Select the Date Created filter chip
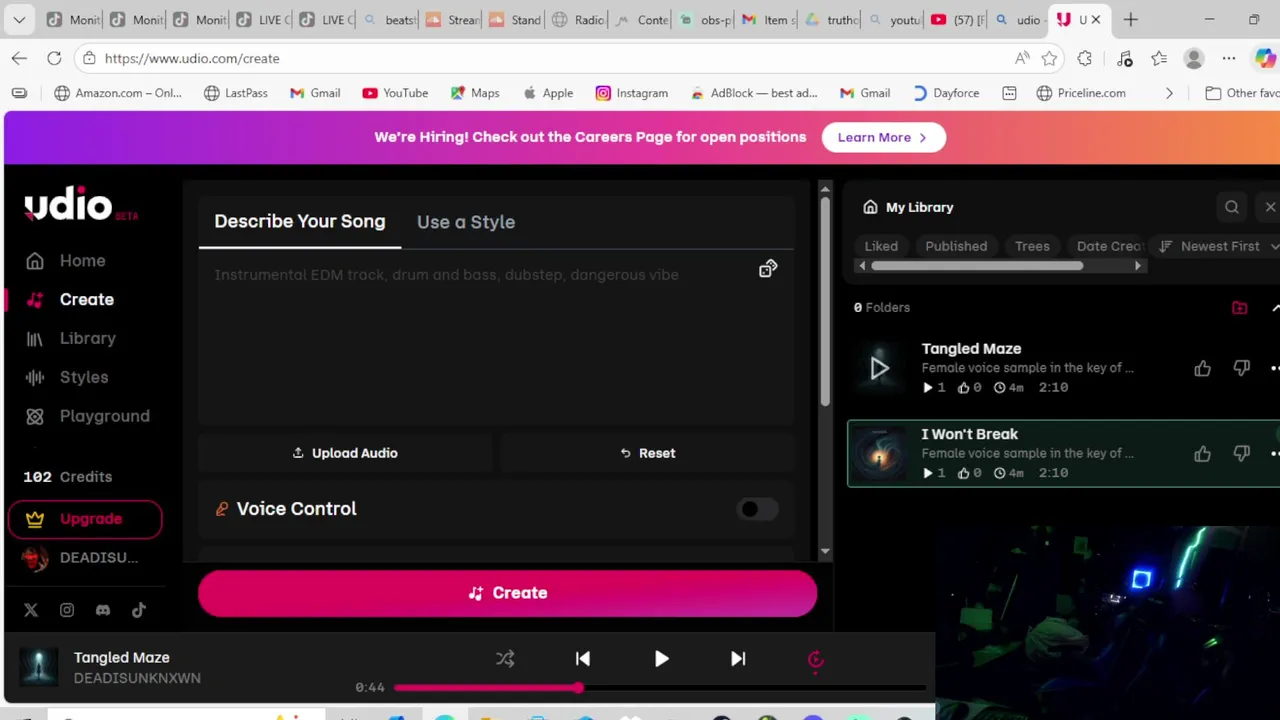This screenshot has width=1280, height=720. 1108,246
